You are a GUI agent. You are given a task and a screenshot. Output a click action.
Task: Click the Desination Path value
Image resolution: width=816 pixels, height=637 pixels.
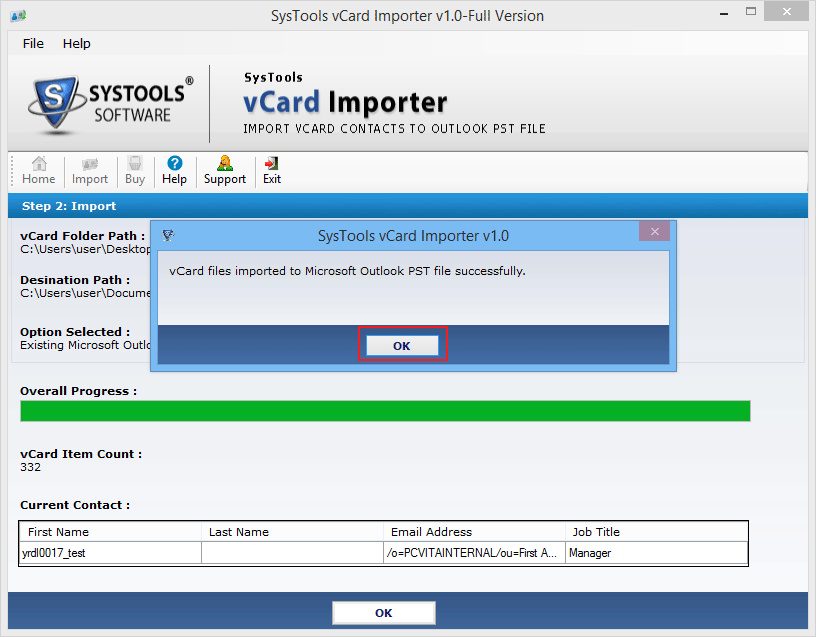click(85, 293)
